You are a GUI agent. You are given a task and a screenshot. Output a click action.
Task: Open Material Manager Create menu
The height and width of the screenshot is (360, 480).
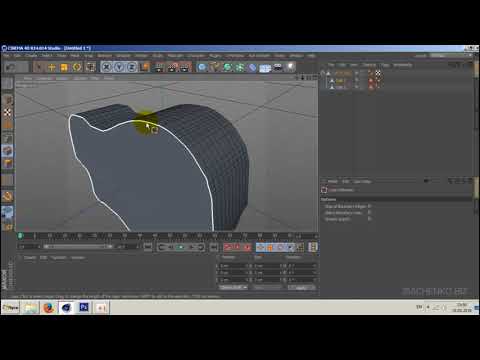(30, 258)
